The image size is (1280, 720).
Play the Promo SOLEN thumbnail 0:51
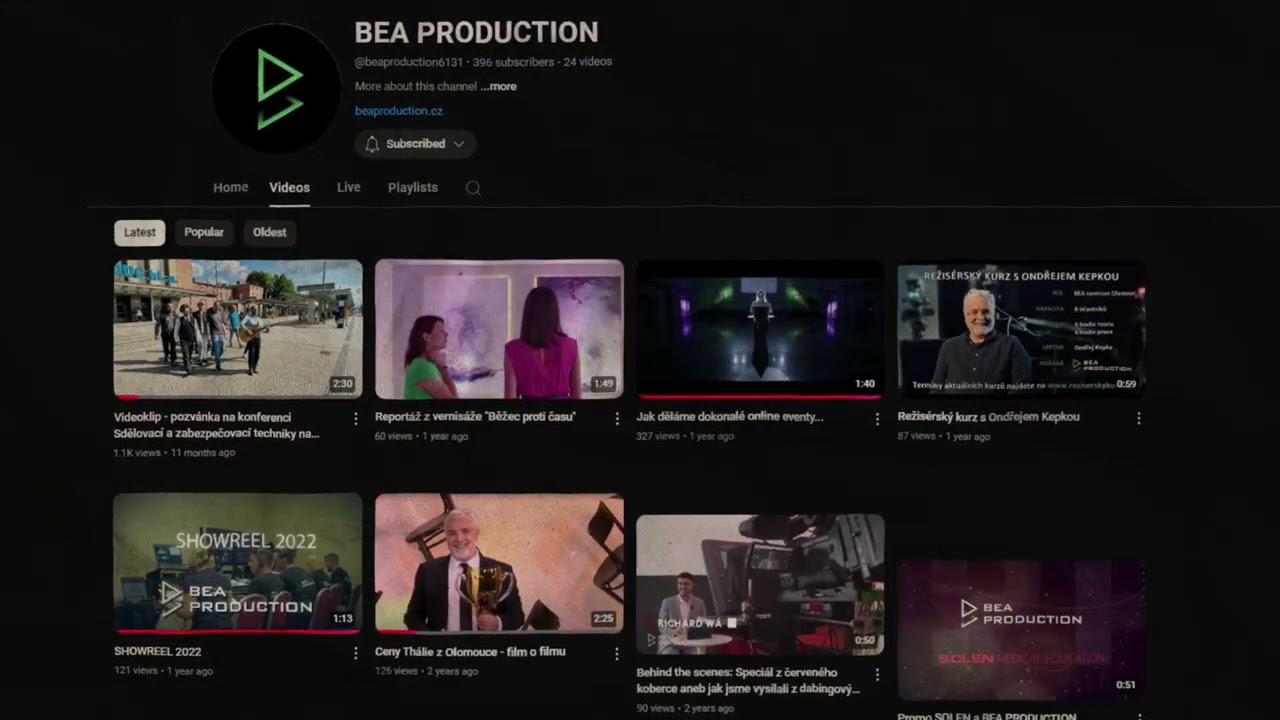tap(1021, 630)
